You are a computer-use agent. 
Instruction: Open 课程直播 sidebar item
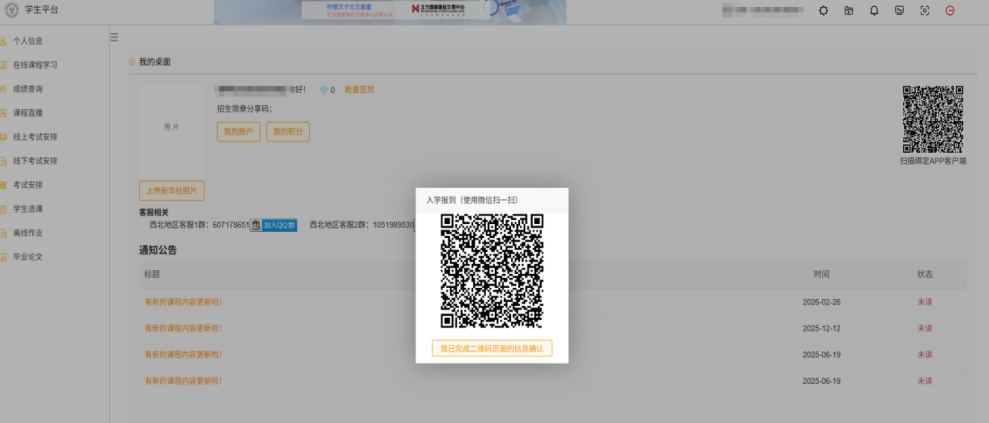(28, 113)
